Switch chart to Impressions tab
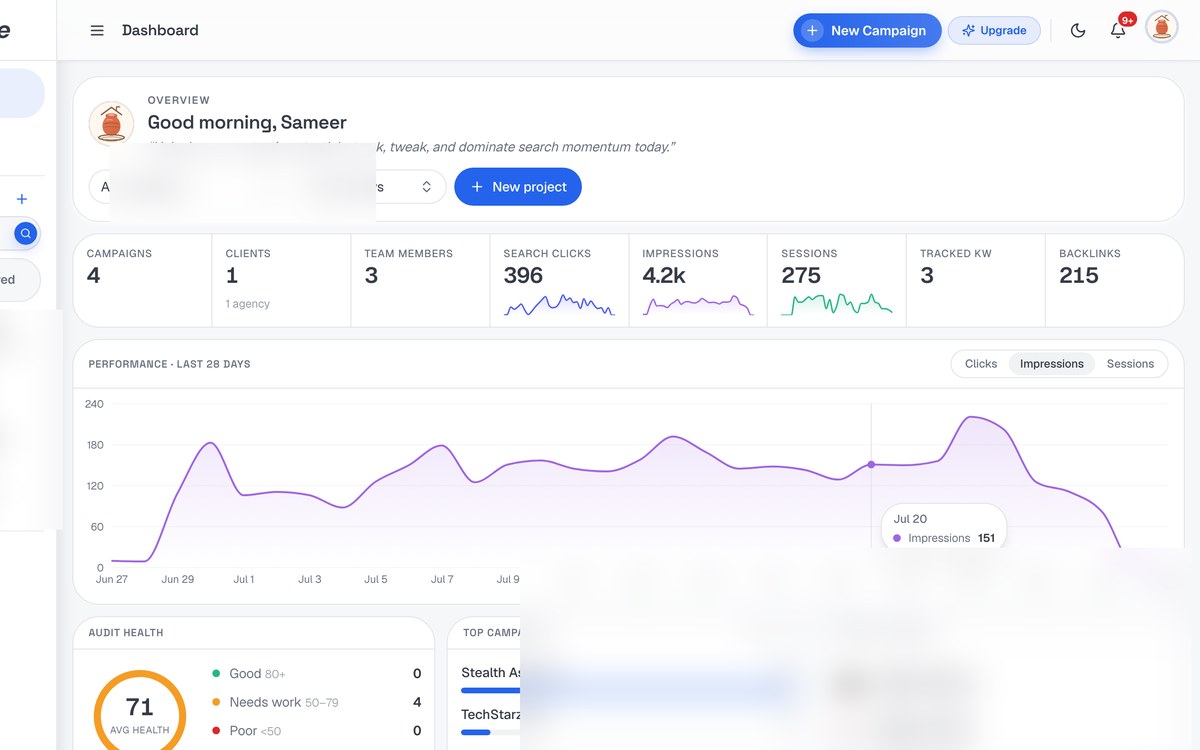Image resolution: width=1200 pixels, height=750 pixels. pos(1051,364)
